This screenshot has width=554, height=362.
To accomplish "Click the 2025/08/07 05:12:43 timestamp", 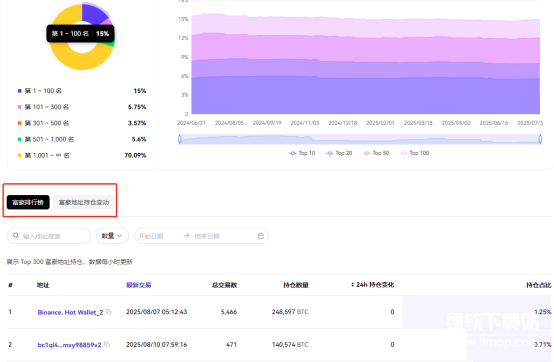I will click(x=157, y=312).
